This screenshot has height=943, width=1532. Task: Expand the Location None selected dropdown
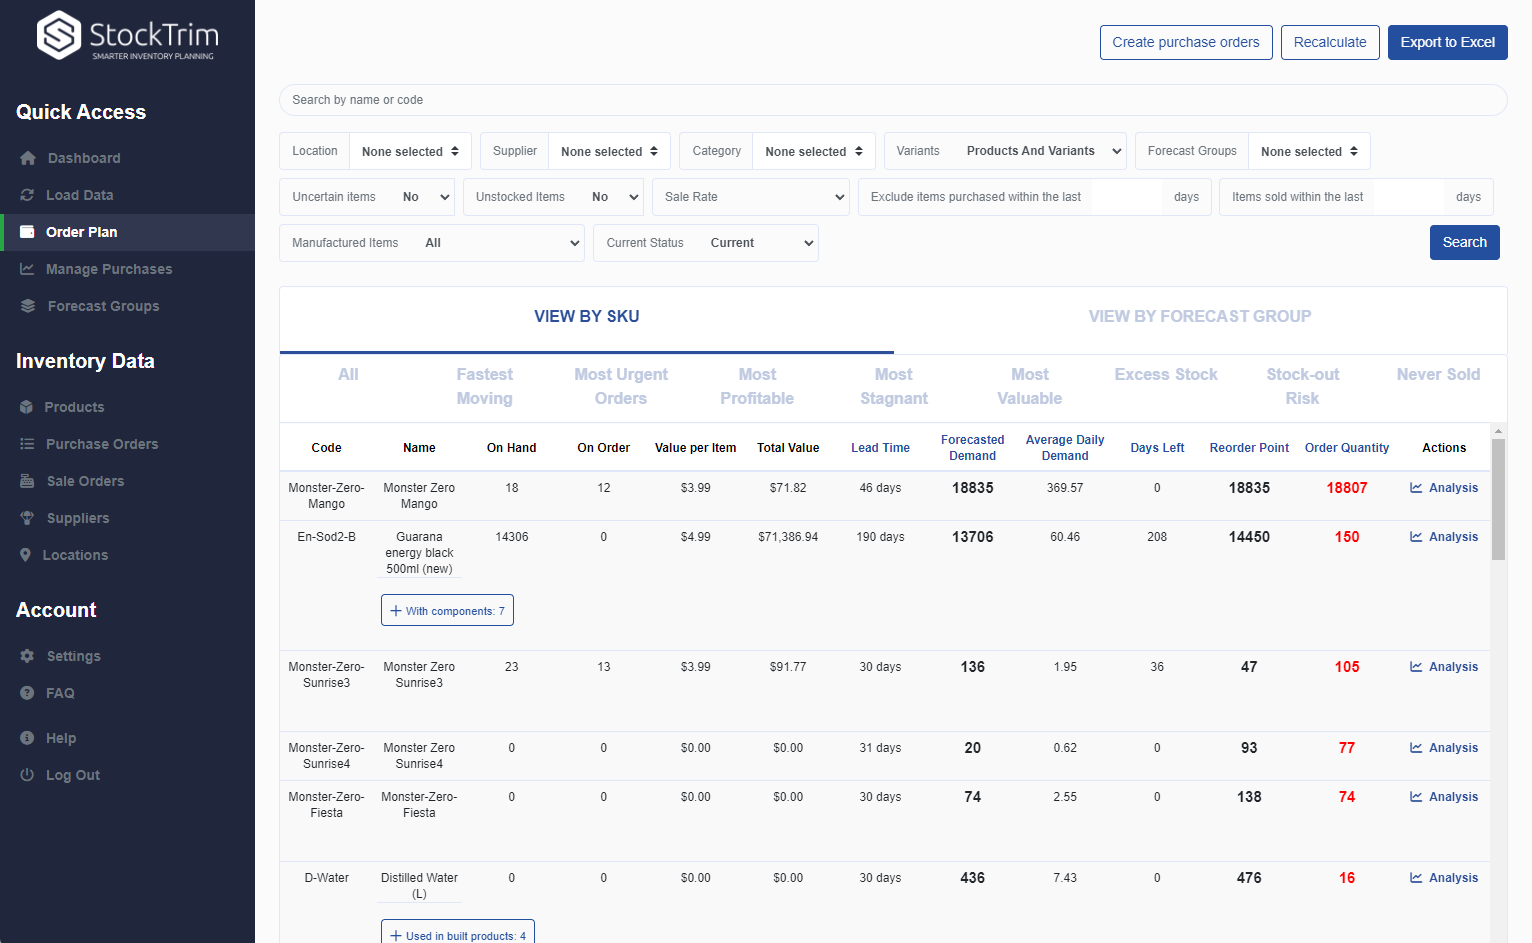click(x=410, y=151)
